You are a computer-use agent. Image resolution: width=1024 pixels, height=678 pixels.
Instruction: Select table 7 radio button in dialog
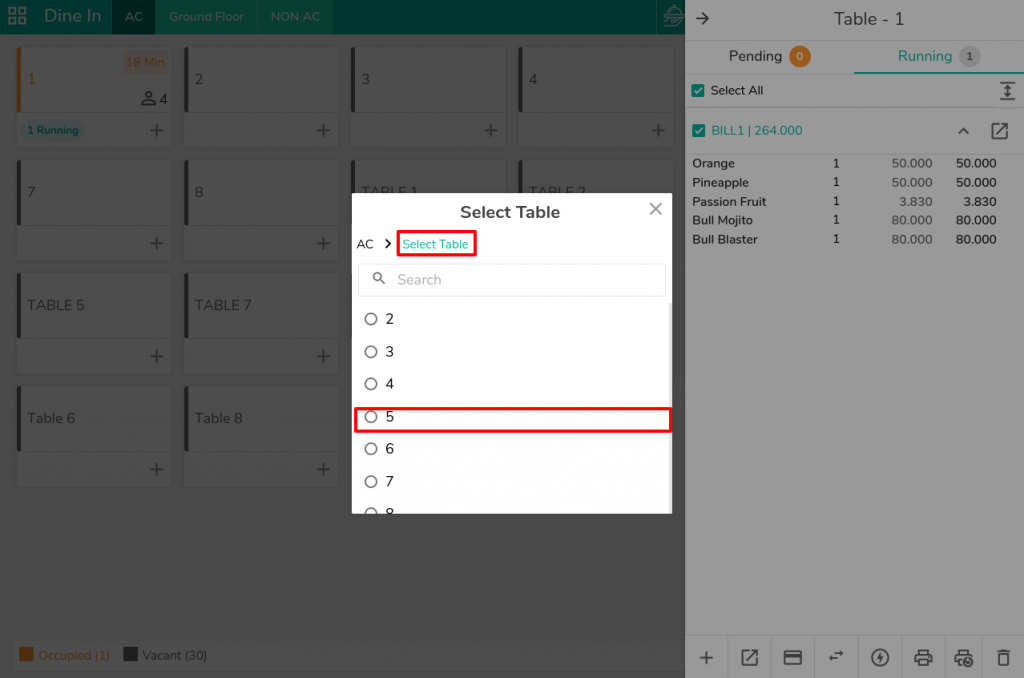pos(371,481)
